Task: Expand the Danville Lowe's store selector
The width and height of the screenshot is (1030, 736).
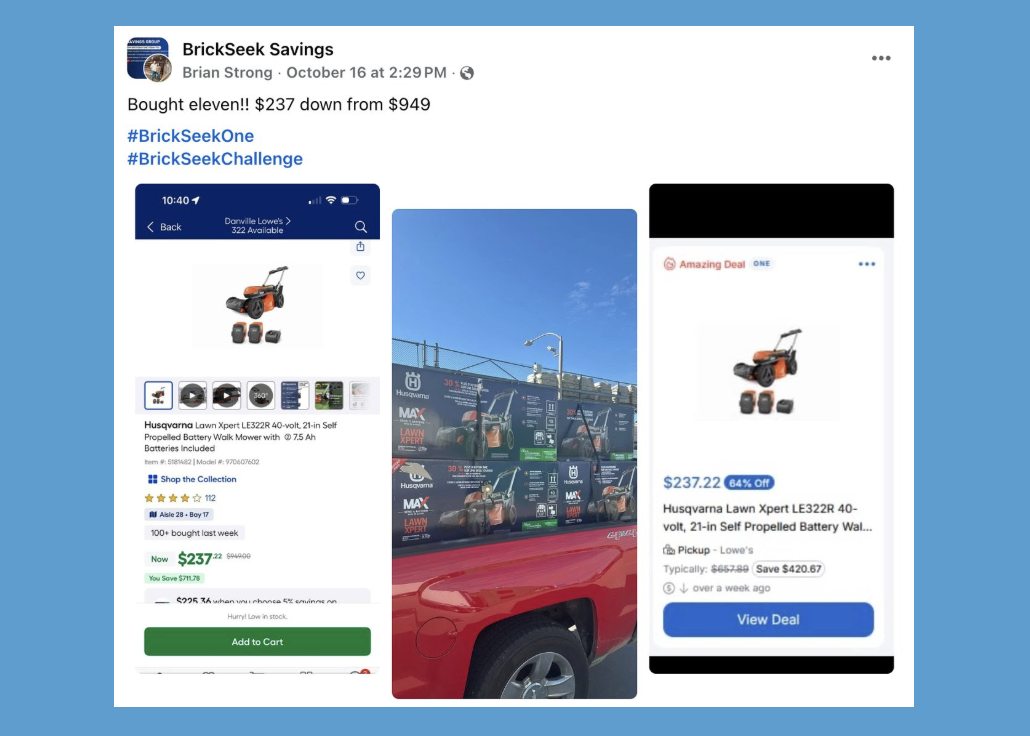Action: pos(257,225)
